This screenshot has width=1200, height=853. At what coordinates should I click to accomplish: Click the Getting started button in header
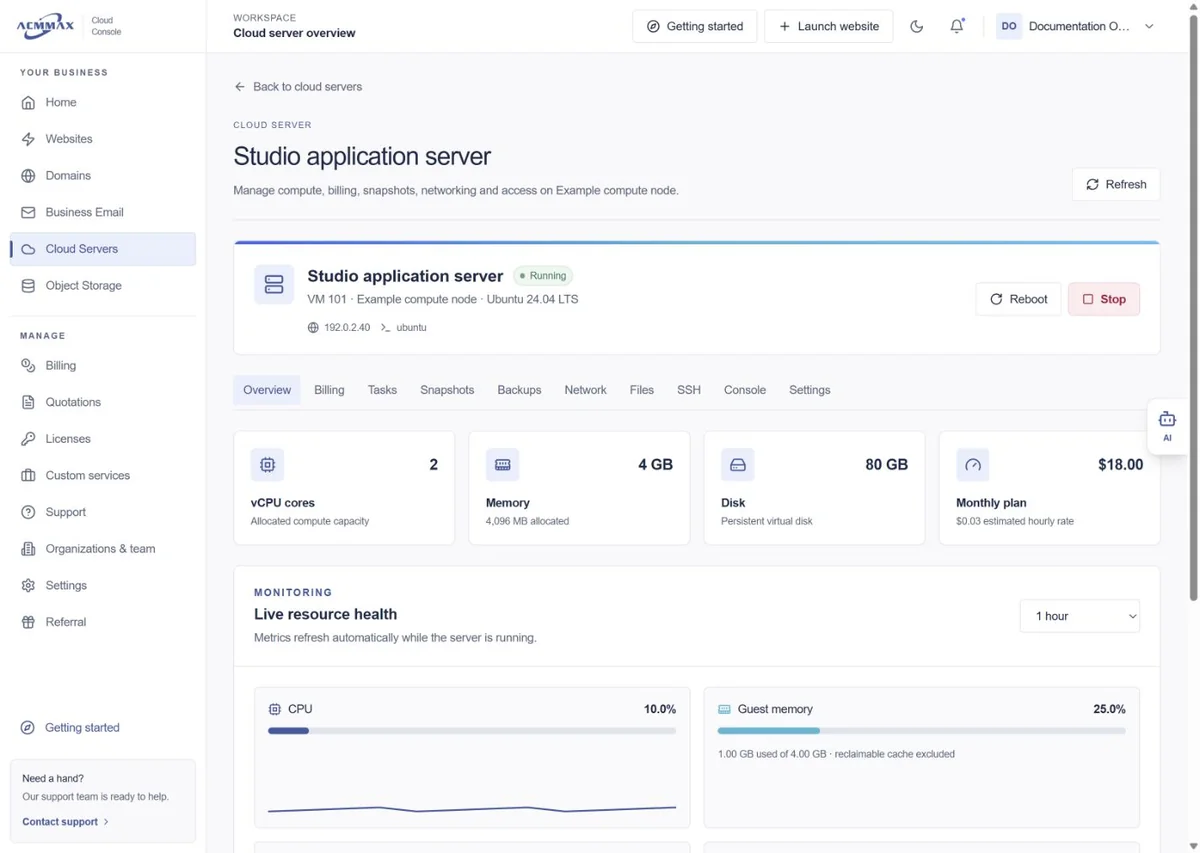(695, 26)
